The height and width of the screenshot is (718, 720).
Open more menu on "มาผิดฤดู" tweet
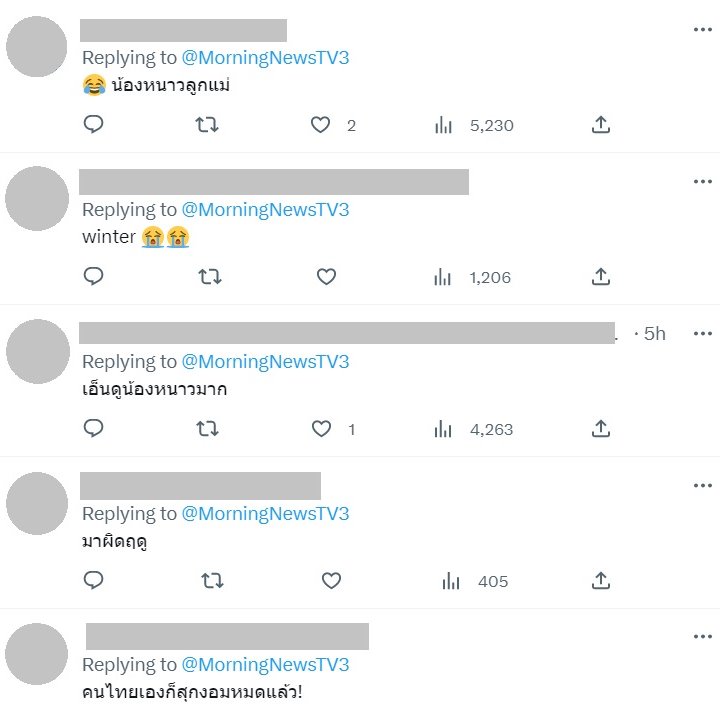[702, 486]
